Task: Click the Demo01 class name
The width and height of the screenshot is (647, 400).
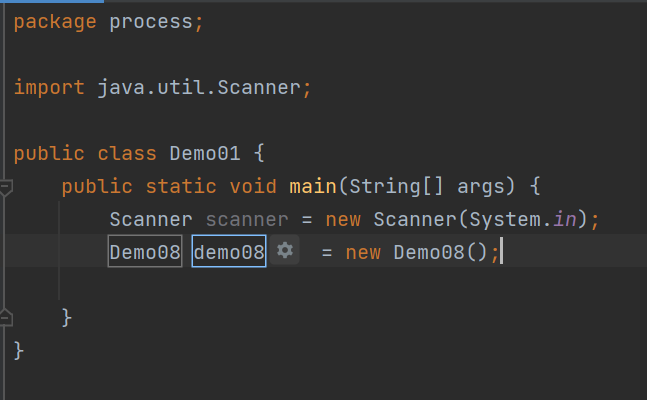Action: (205, 153)
